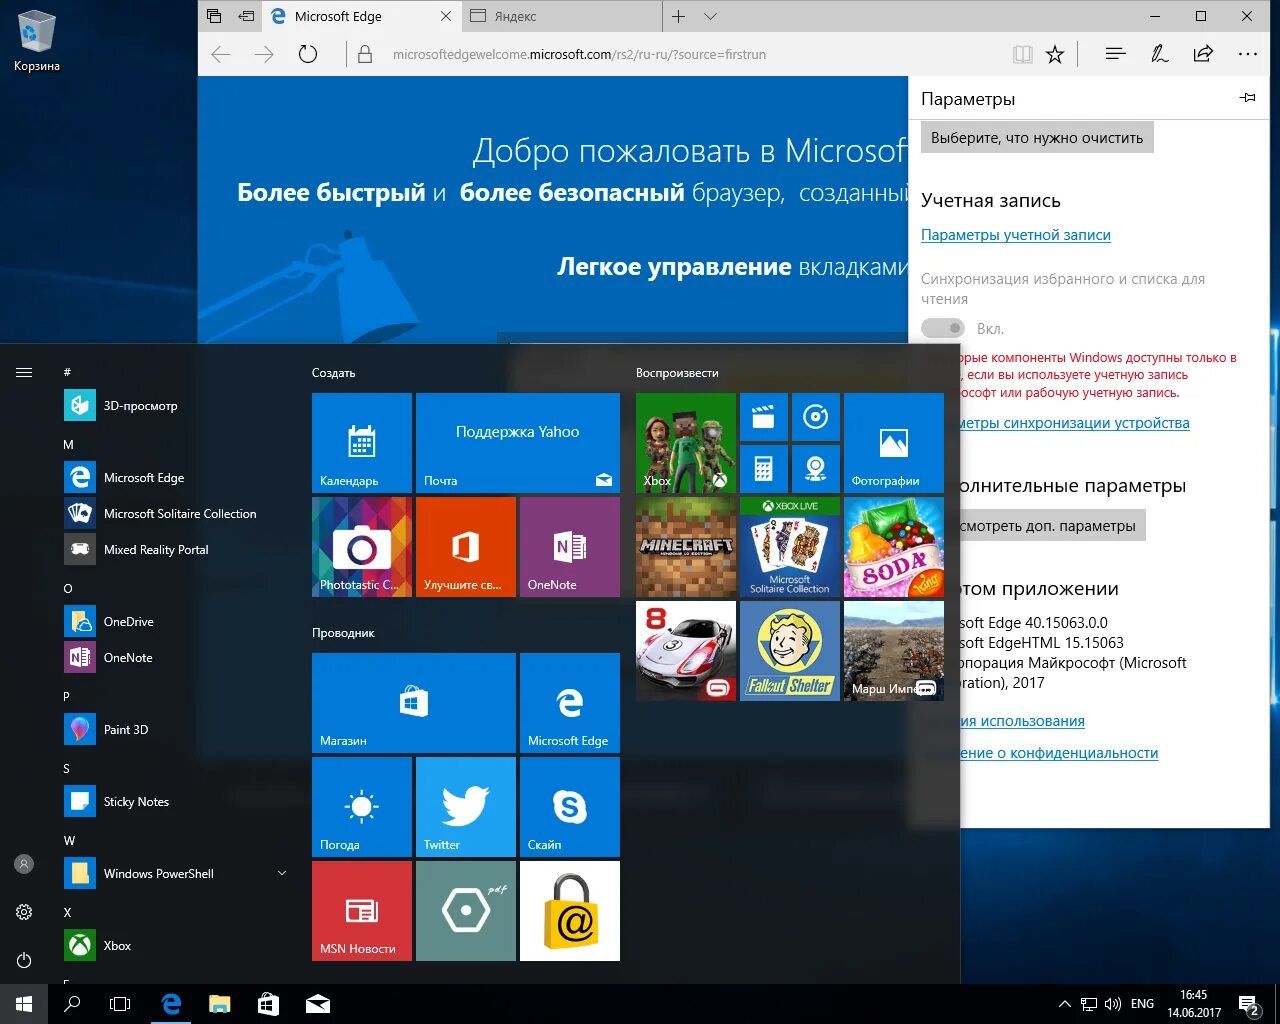Show hidden system tray icons
Image resolution: width=1280 pixels, height=1024 pixels.
(1064, 1004)
